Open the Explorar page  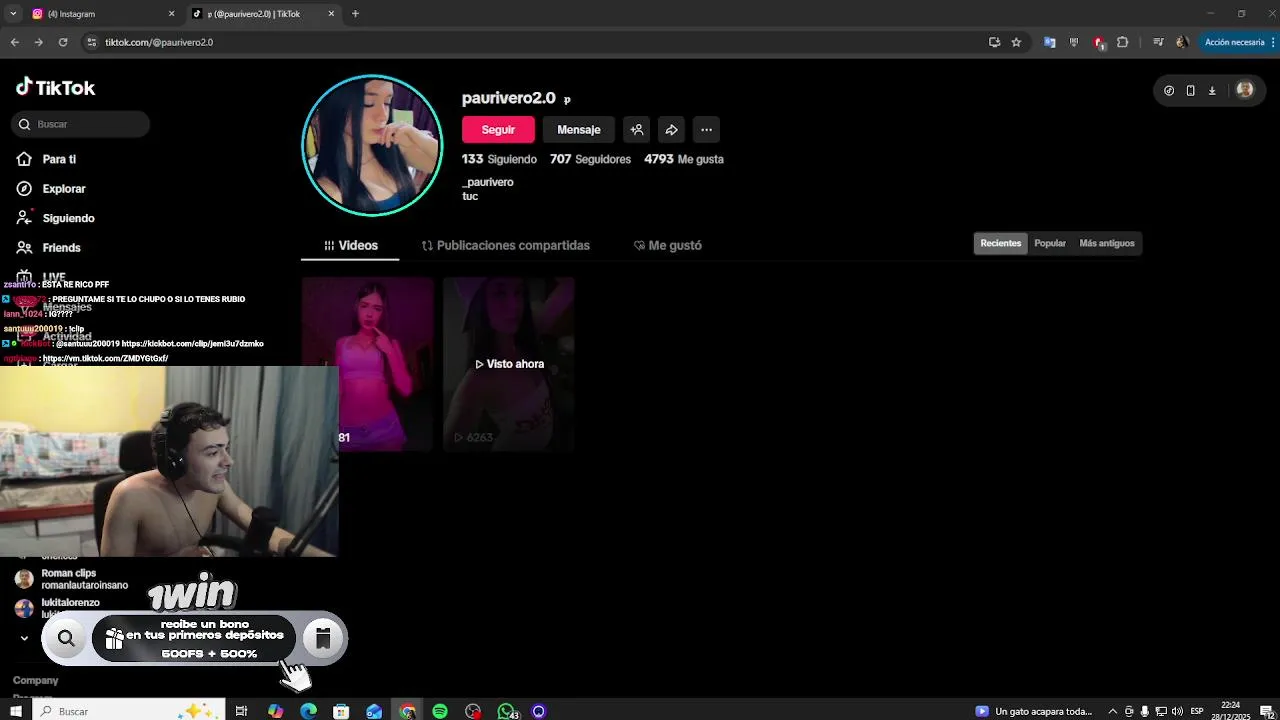64,189
